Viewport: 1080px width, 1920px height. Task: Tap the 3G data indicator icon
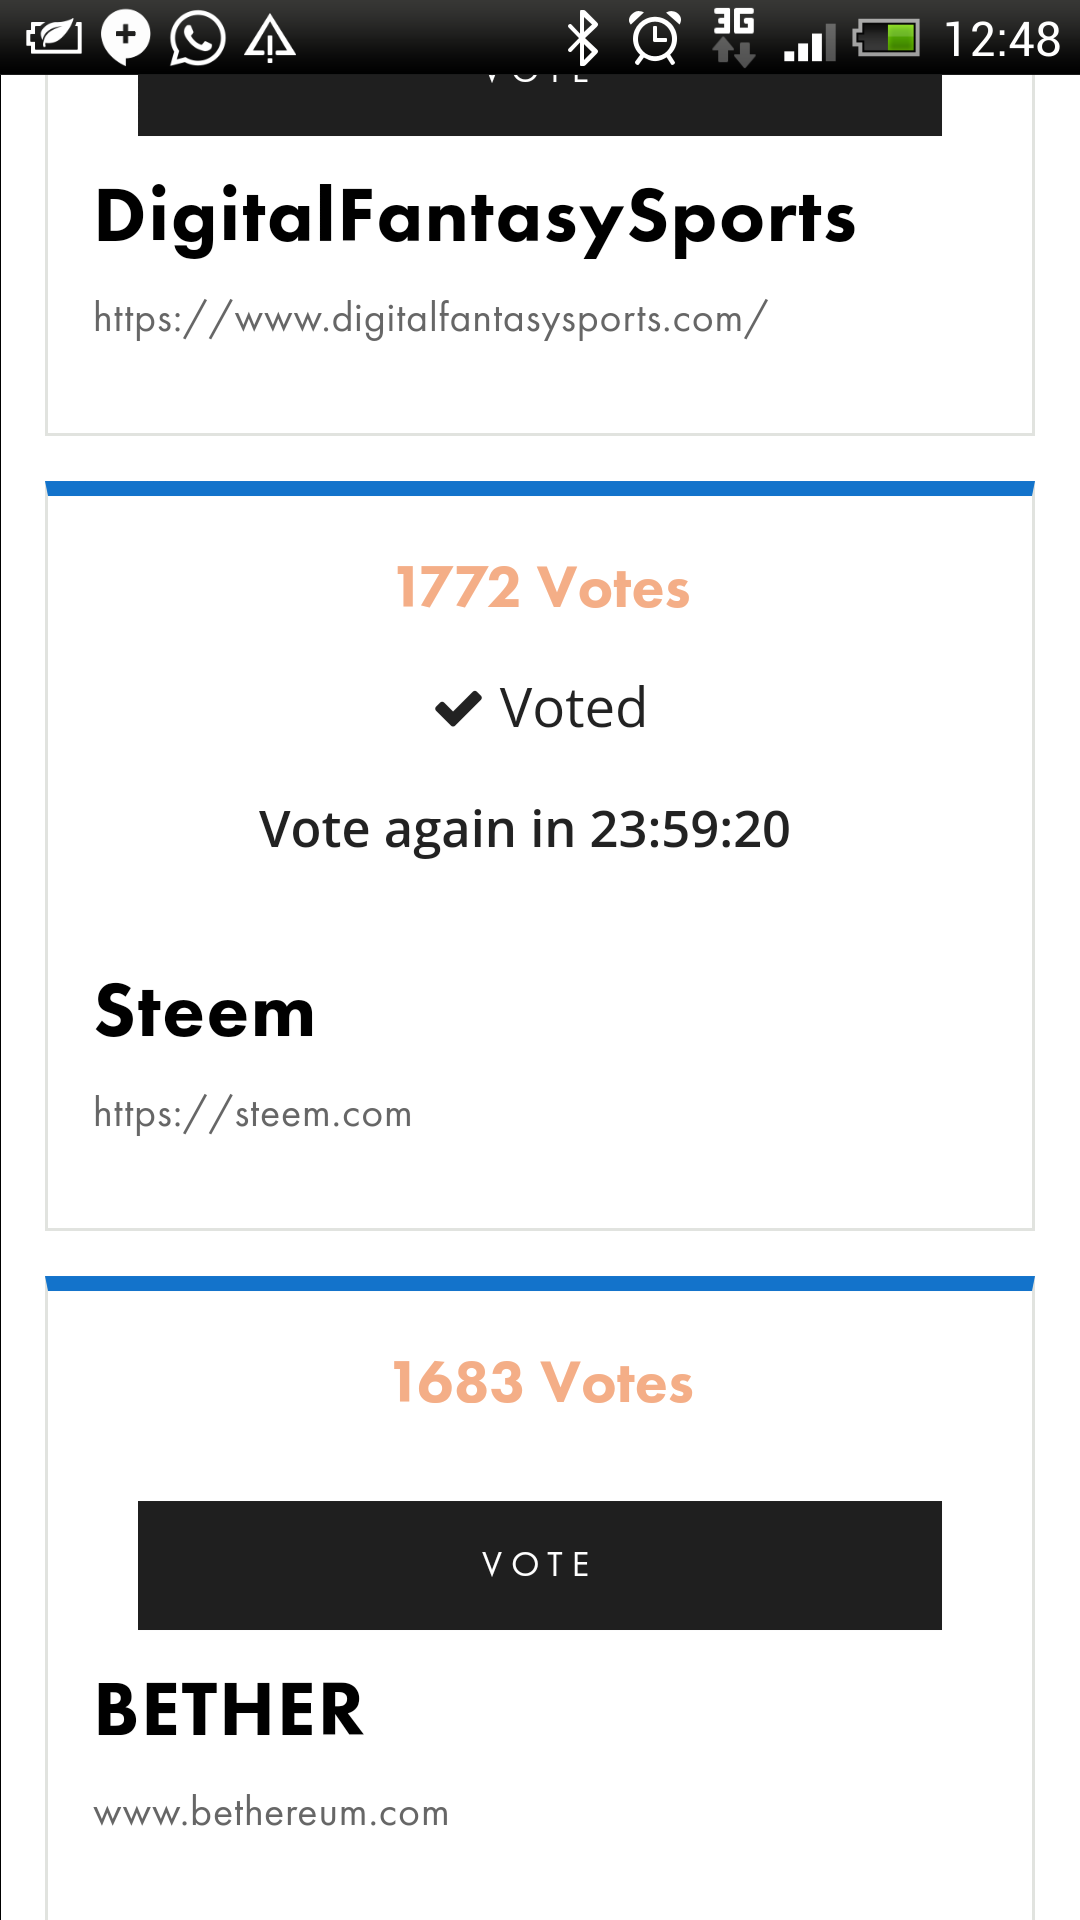(734, 37)
